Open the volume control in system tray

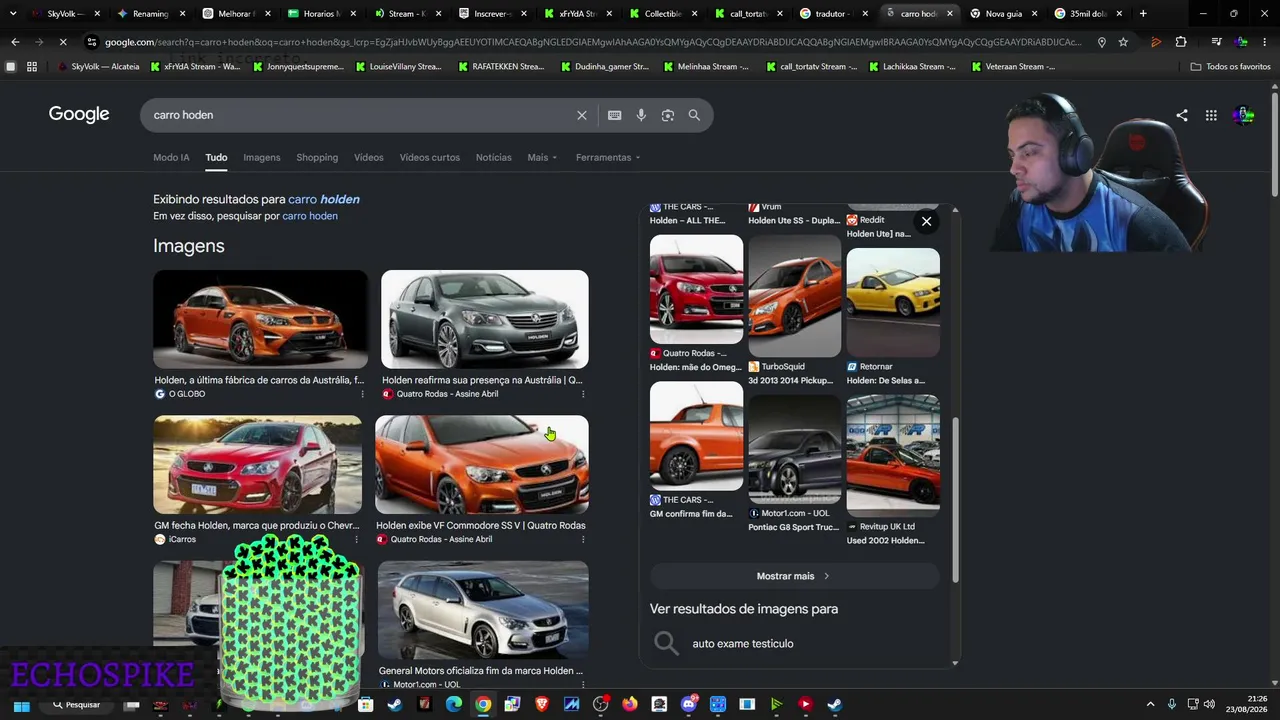tap(1209, 705)
